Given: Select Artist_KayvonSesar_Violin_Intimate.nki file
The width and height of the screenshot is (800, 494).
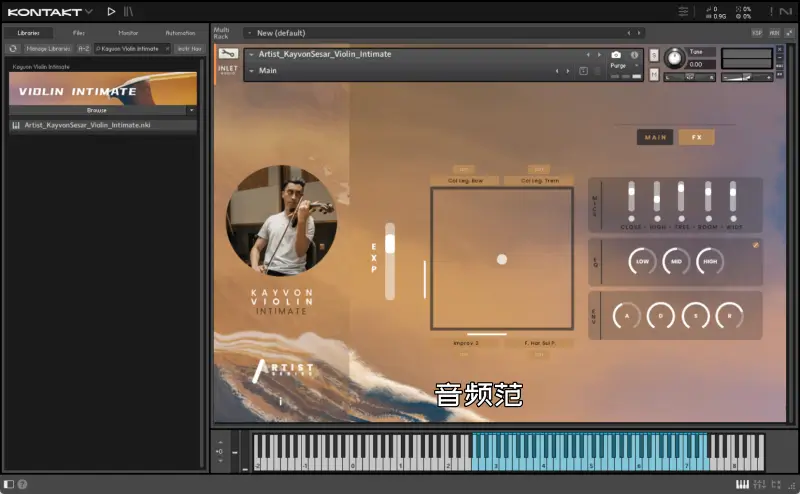Looking at the screenshot, I should click(x=103, y=125).
